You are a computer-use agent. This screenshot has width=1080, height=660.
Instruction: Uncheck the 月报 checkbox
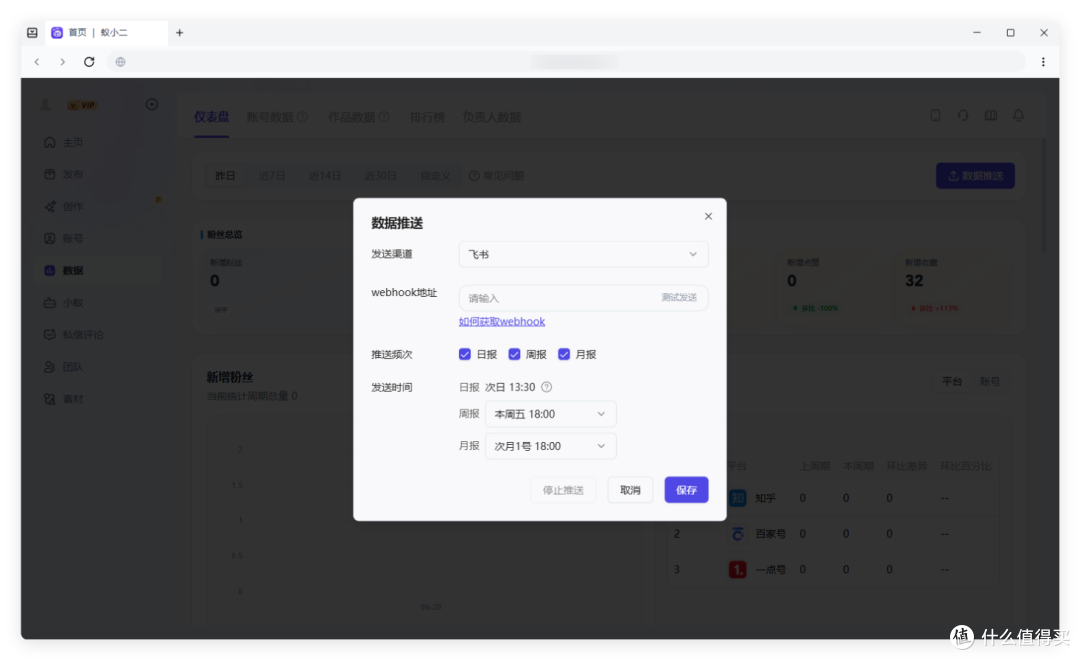564,354
